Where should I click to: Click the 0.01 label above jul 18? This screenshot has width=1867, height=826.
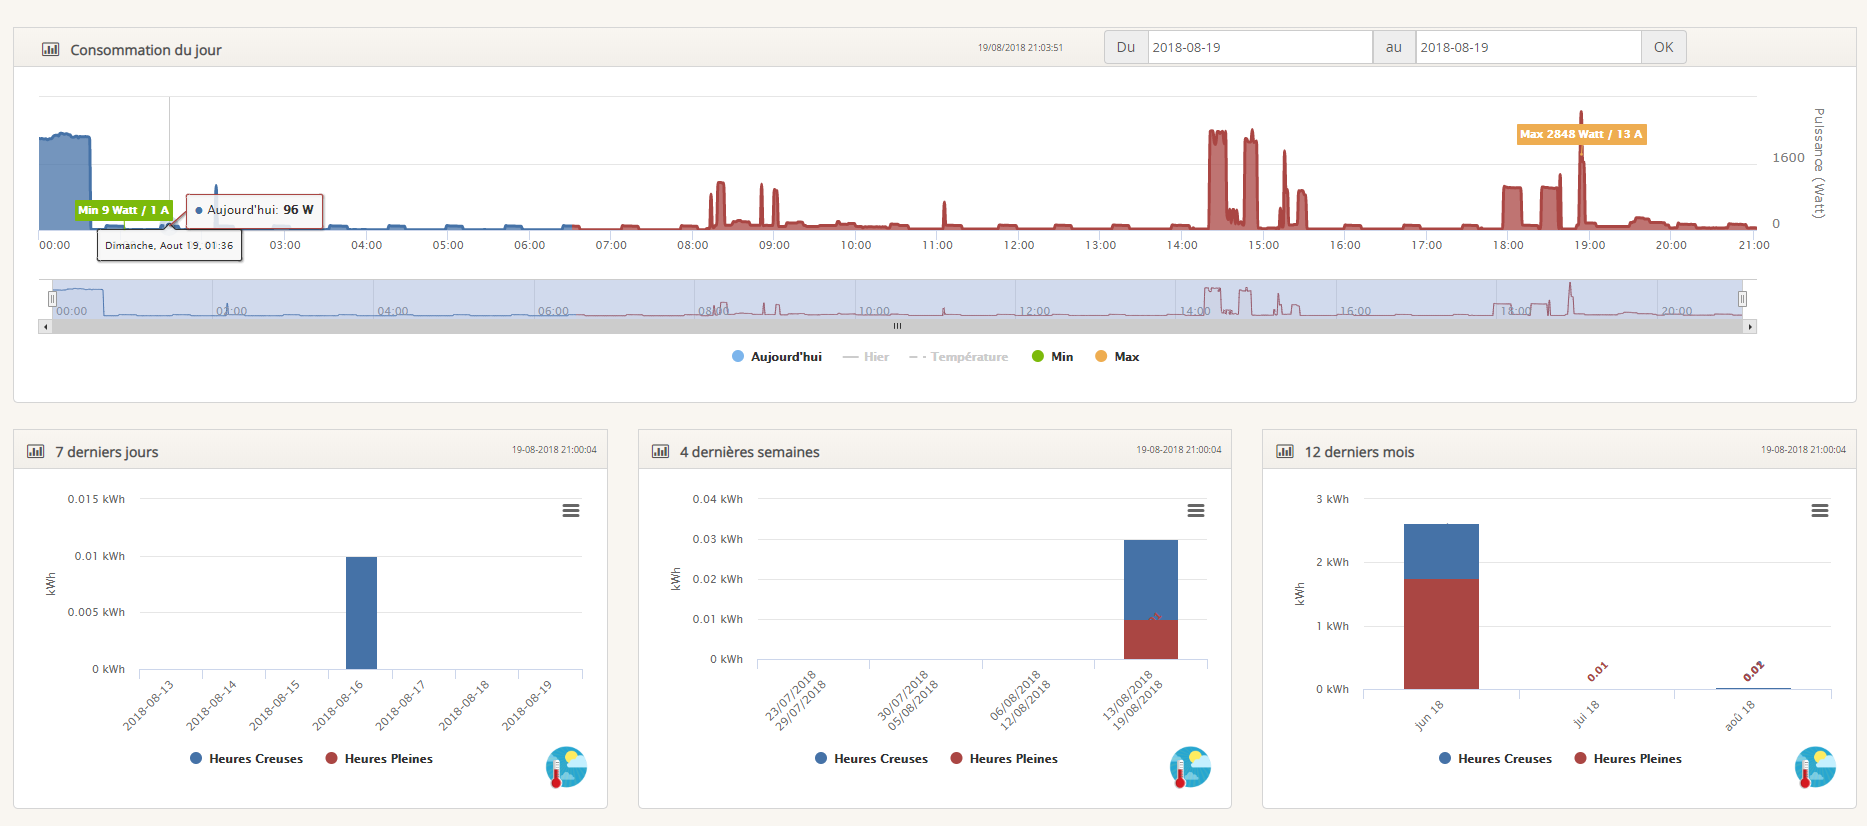(1597, 672)
